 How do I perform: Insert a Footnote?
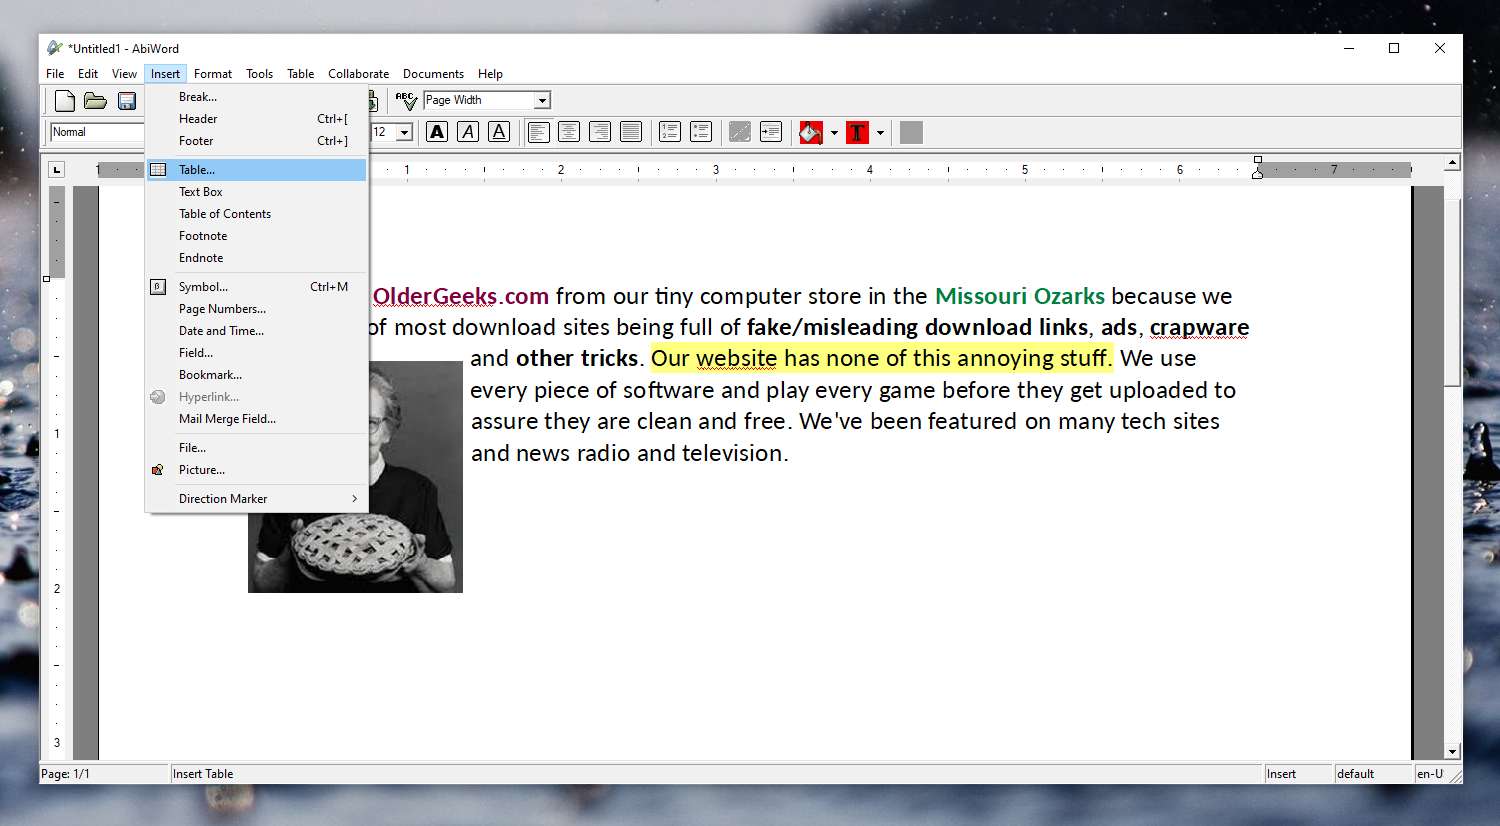257,236
